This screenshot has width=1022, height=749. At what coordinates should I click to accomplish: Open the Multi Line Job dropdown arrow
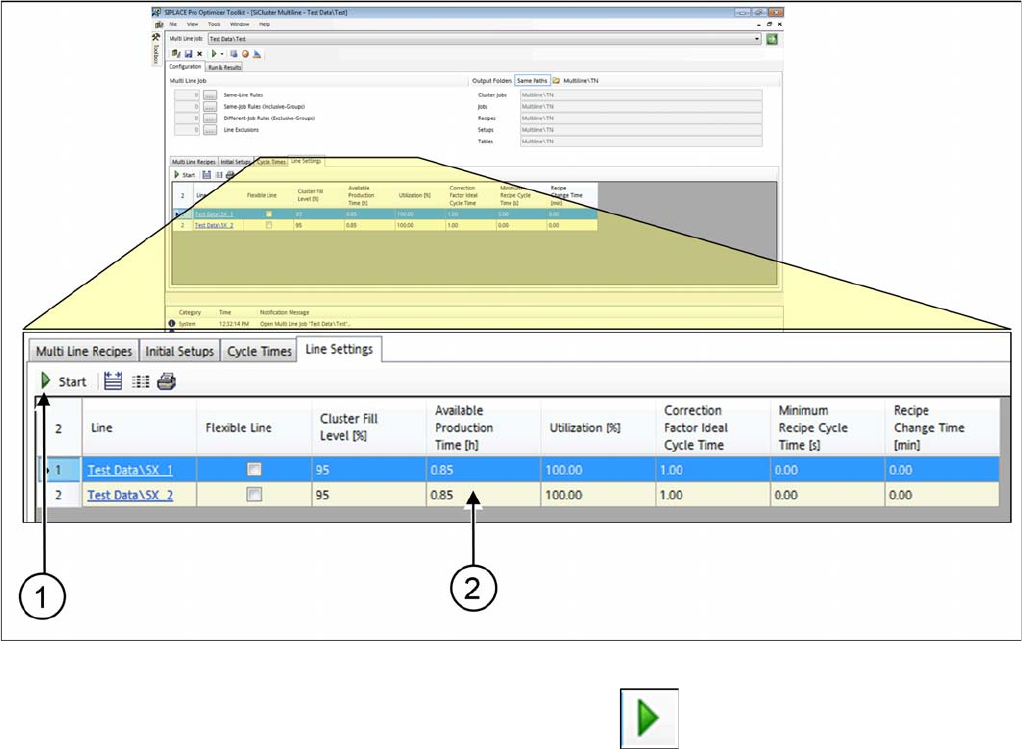(x=757, y=38)
